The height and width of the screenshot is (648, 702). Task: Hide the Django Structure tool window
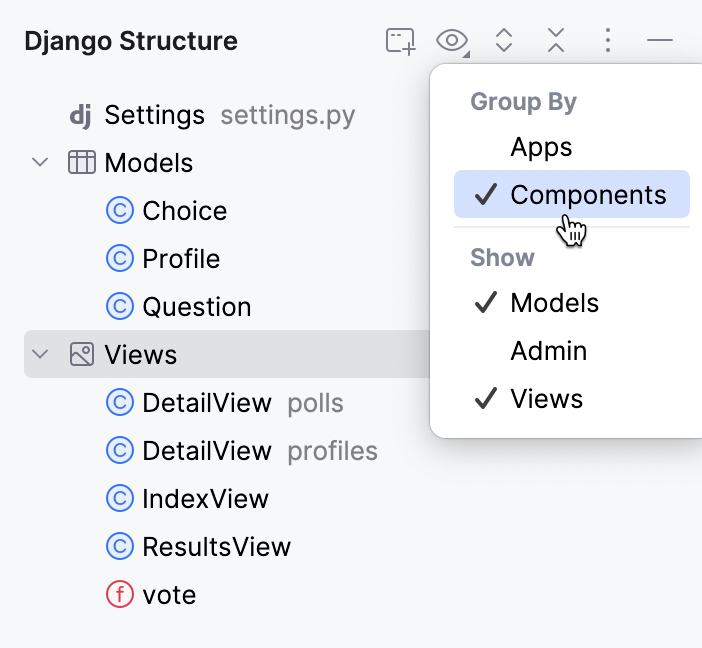[660, 41]
